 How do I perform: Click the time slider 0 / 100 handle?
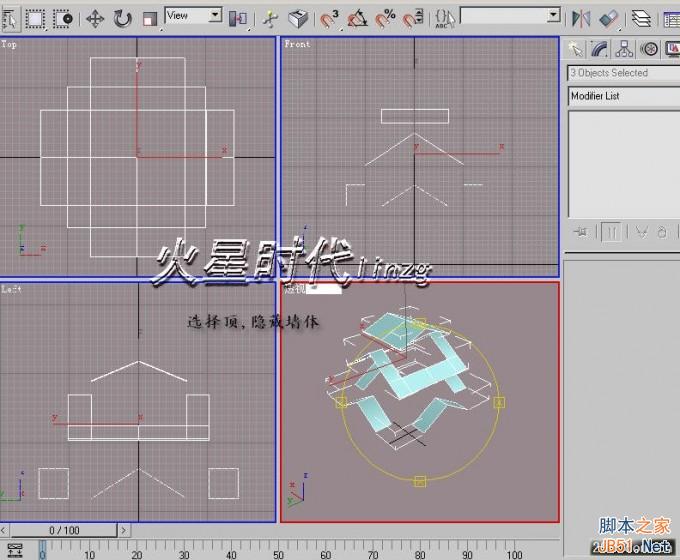64,530
